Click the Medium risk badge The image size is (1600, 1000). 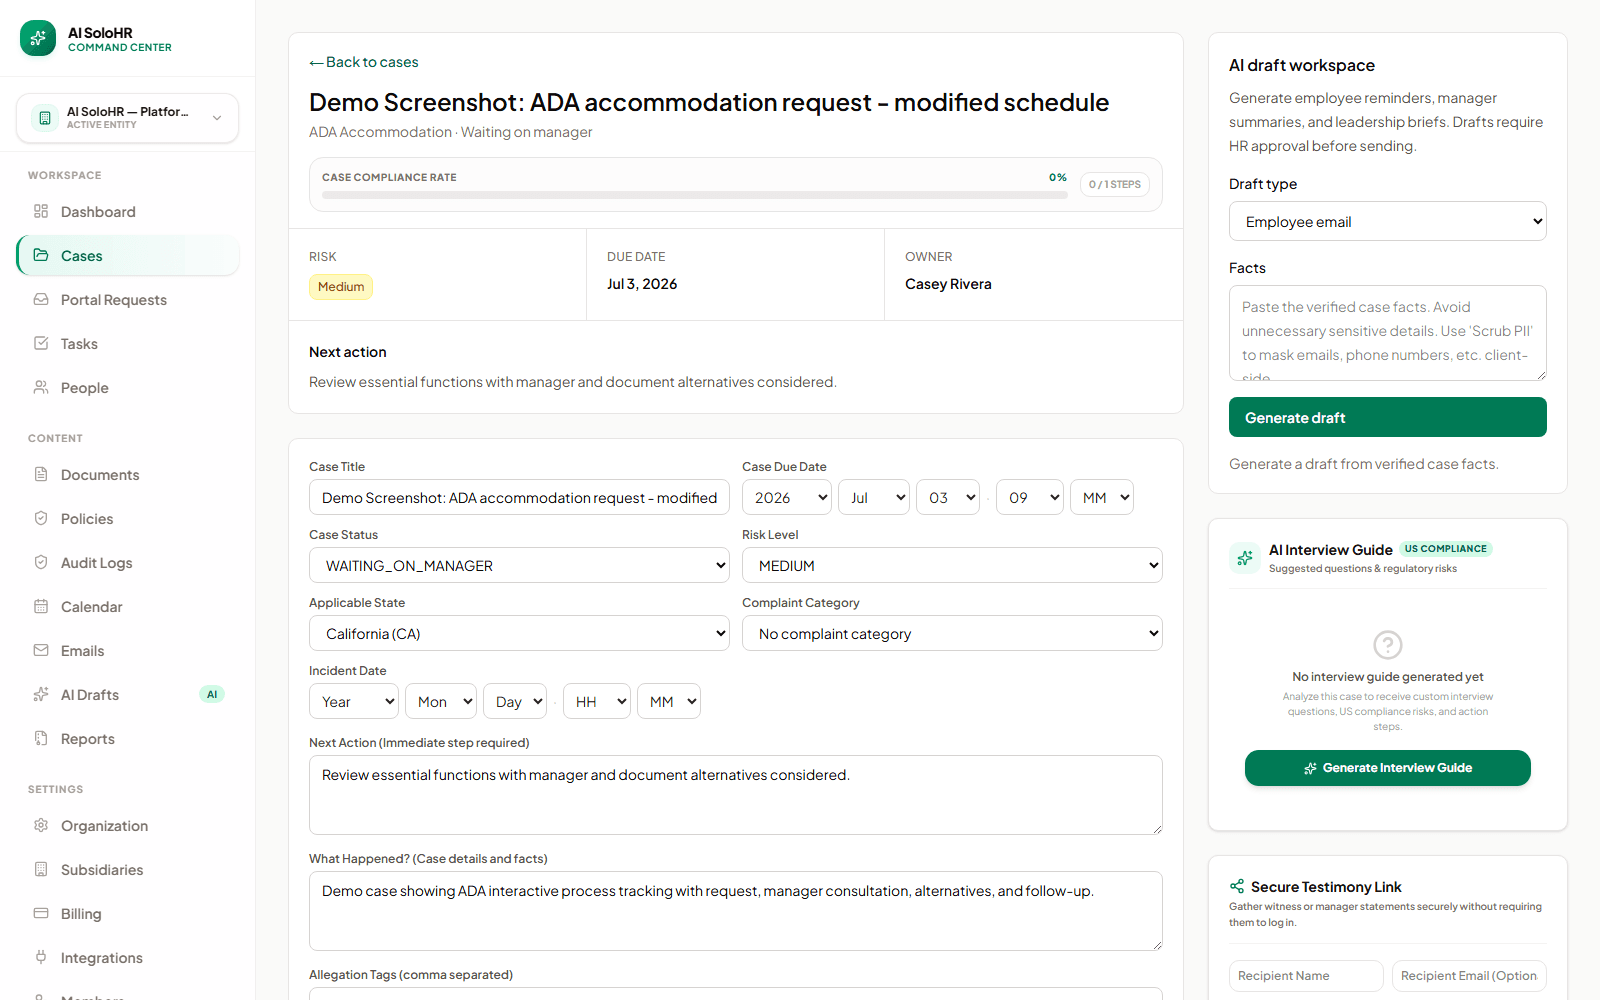coord(341,287)
